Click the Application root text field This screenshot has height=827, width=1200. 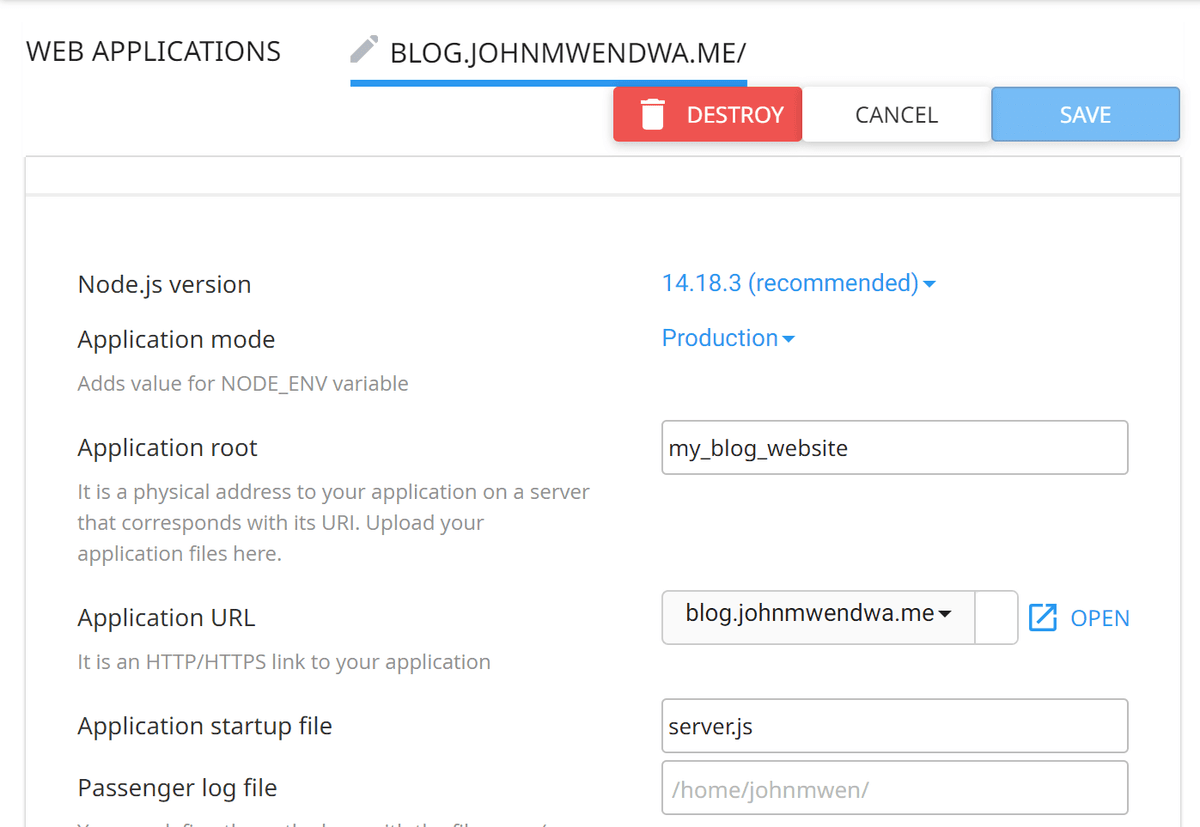[893, 447]
